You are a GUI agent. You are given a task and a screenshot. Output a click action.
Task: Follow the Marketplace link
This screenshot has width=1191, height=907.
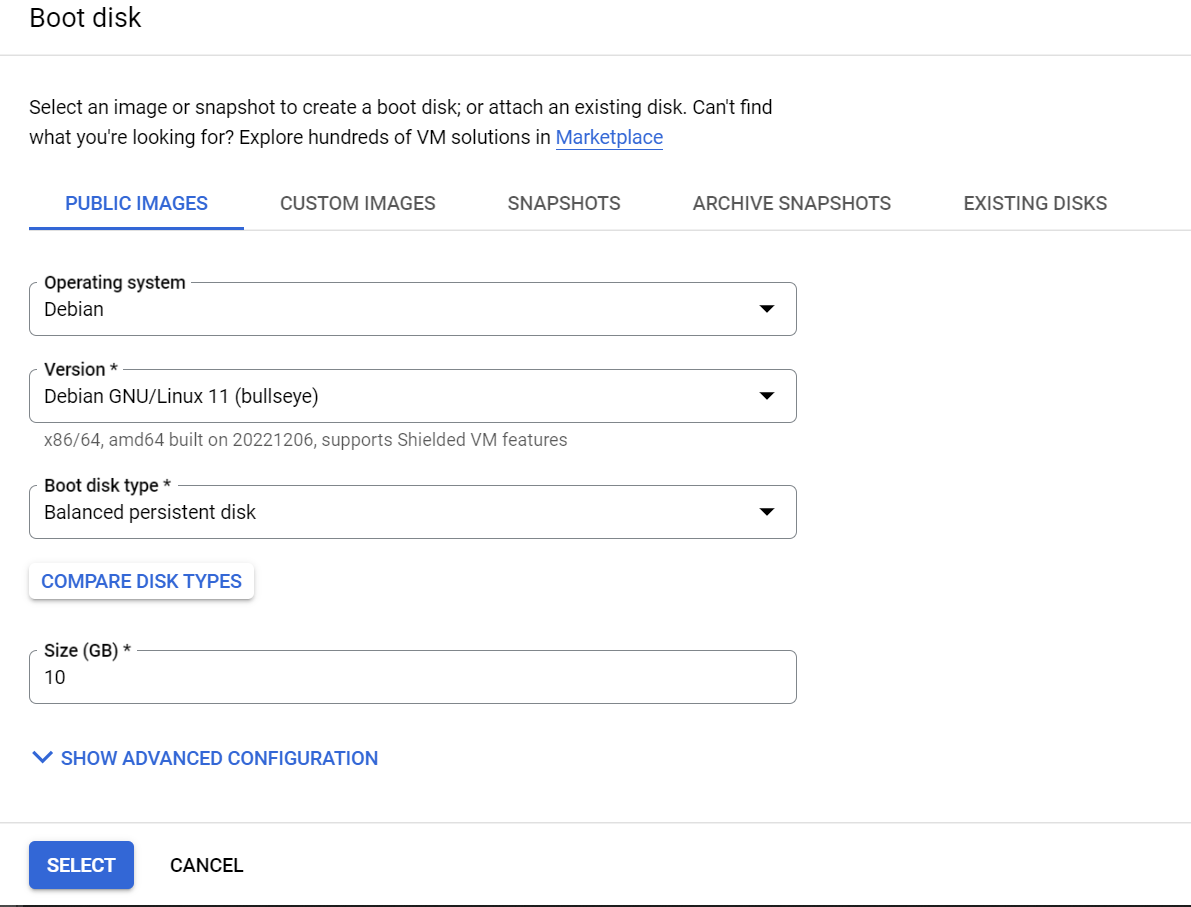pyautogui.click(x=609, y=138)
